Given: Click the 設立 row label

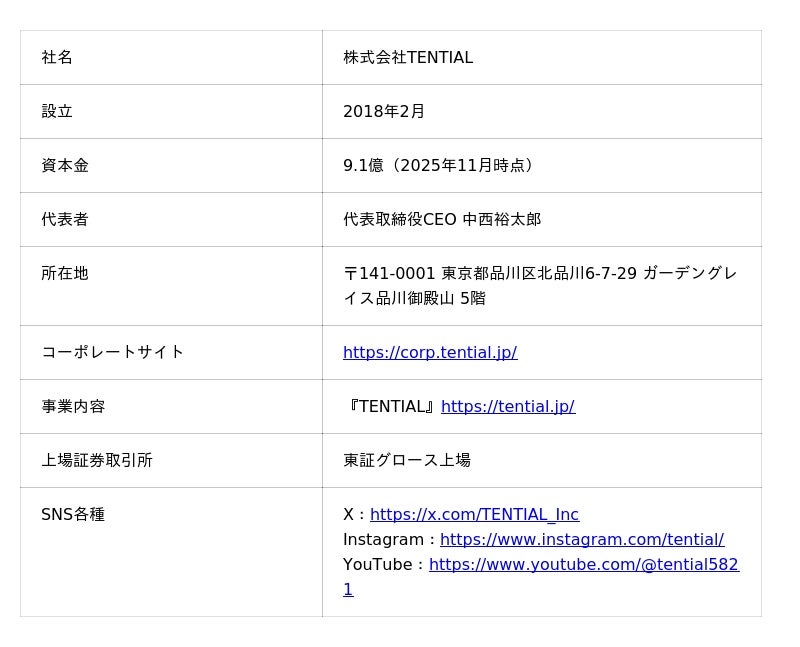Looking at the screenshot, I should pyautogui.click(x=57, y=112).
